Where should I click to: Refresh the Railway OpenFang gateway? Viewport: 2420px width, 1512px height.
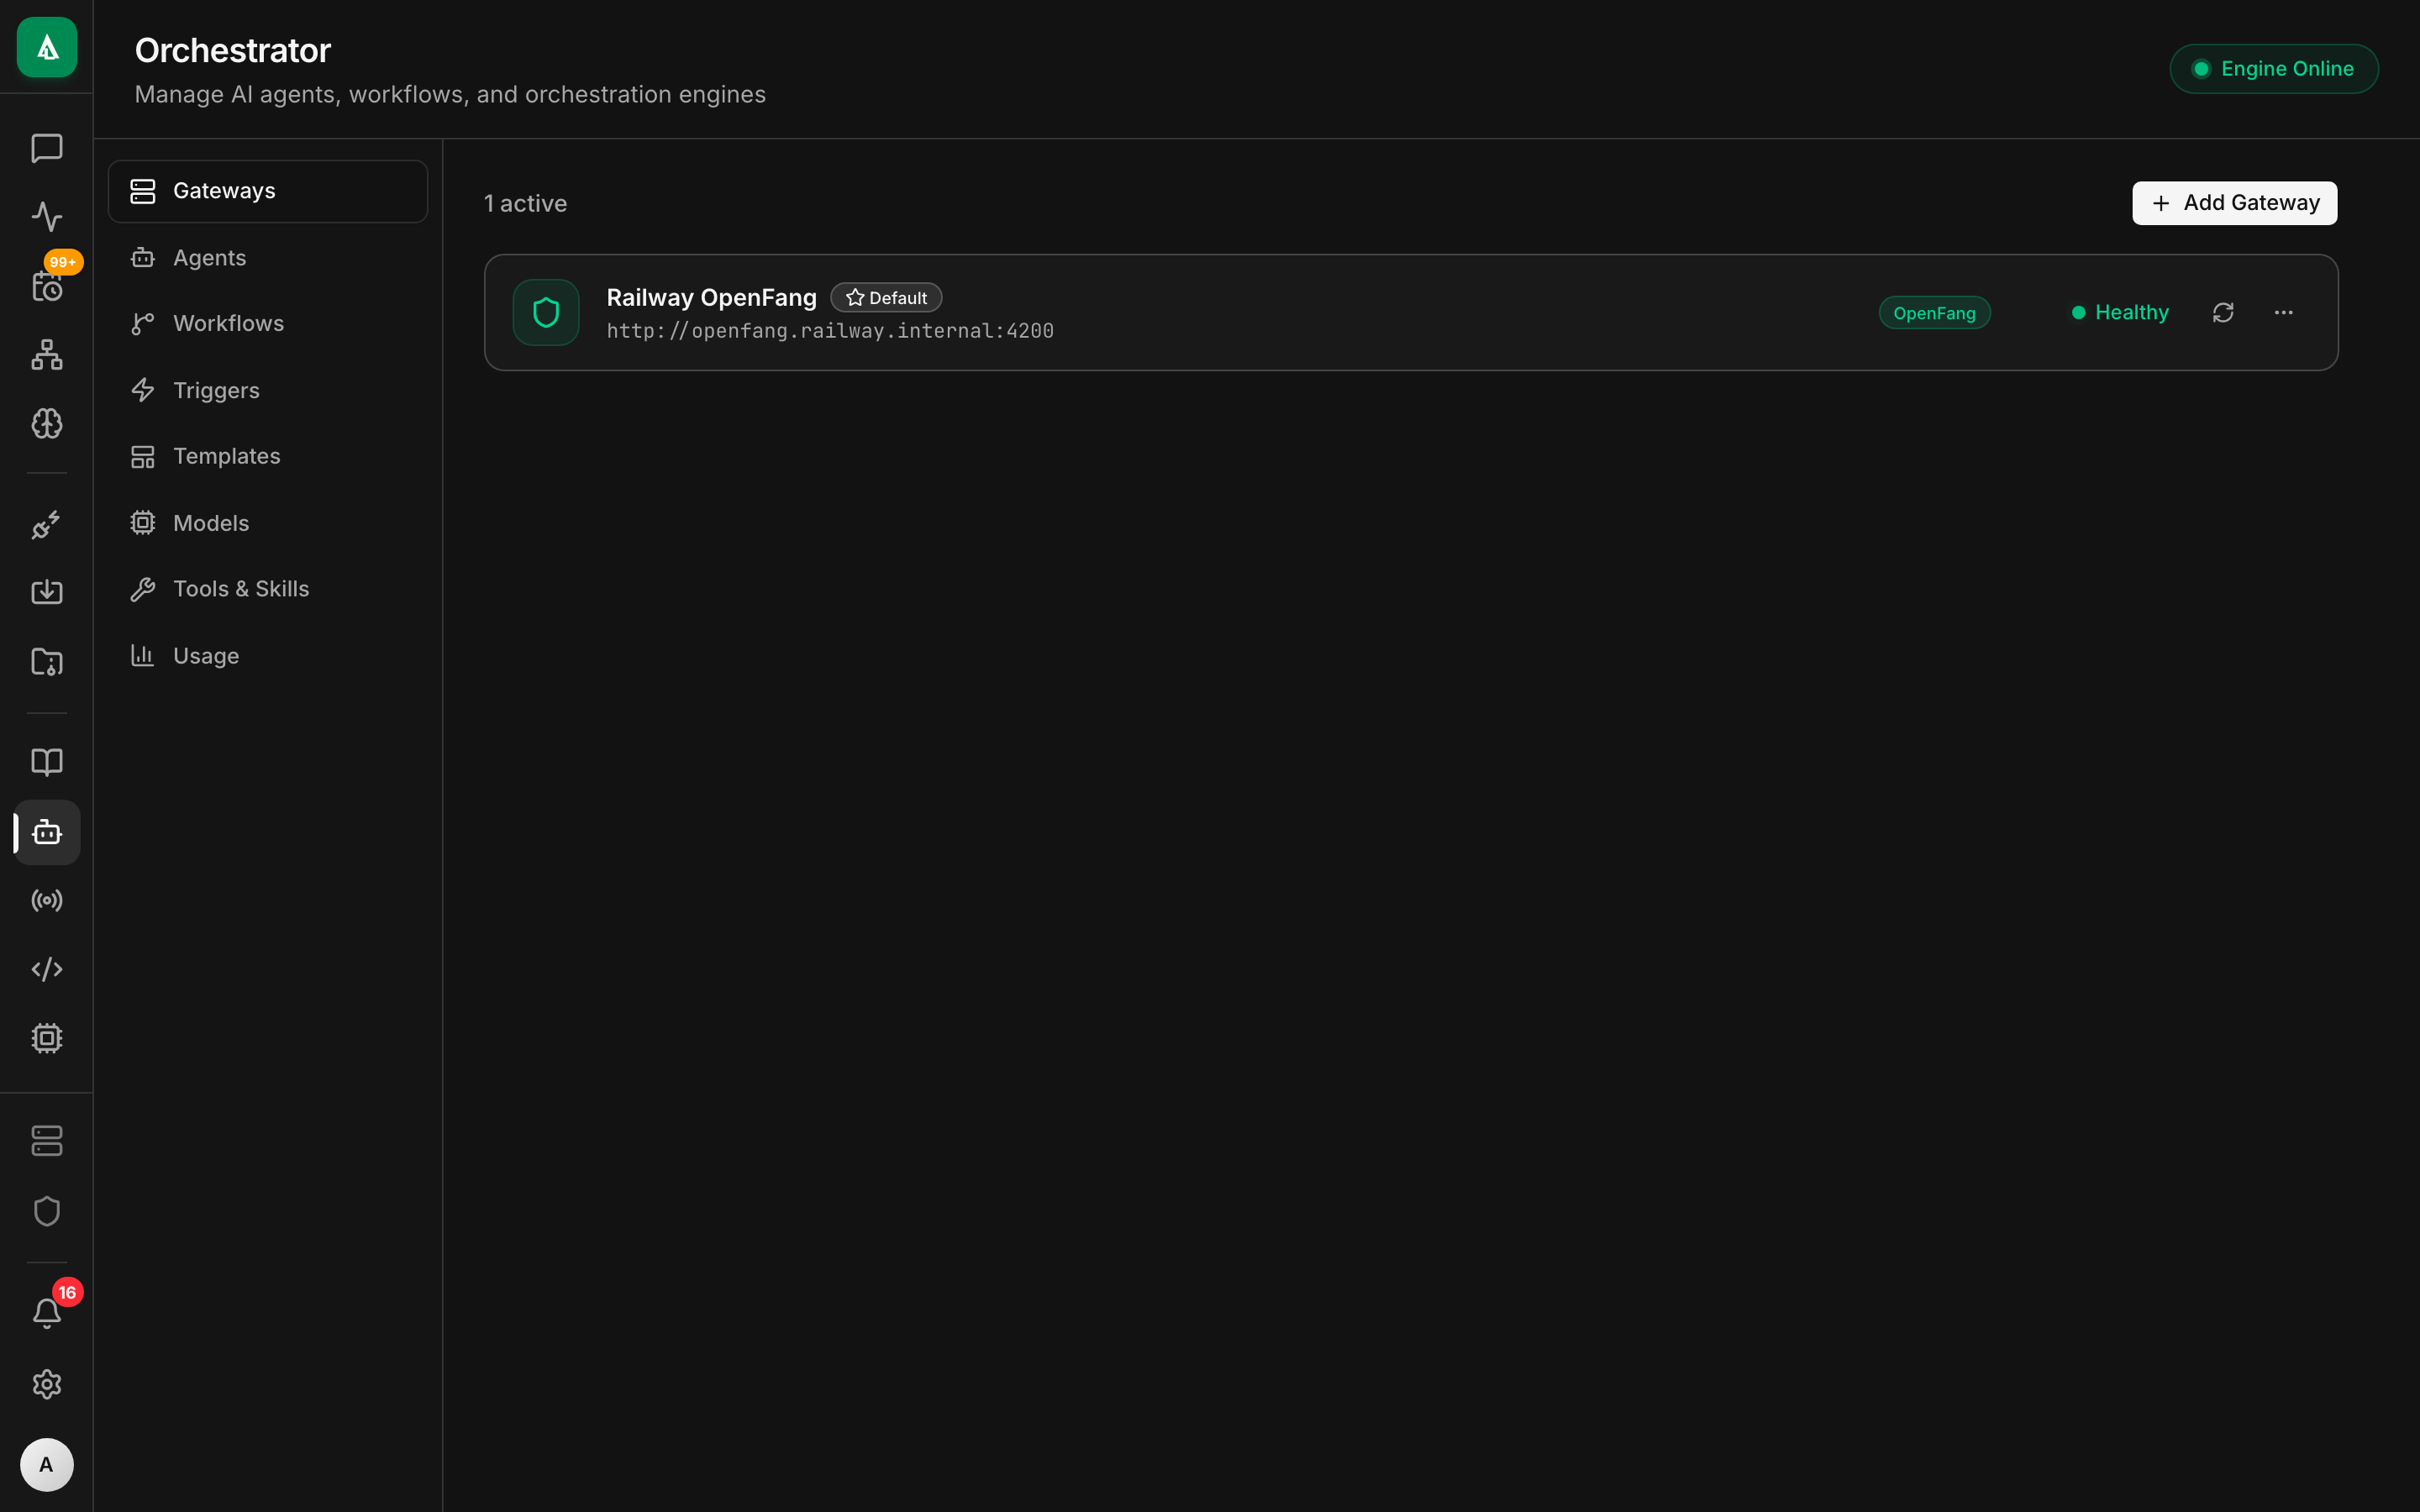pyautogui.click(x=2223, y=312)
